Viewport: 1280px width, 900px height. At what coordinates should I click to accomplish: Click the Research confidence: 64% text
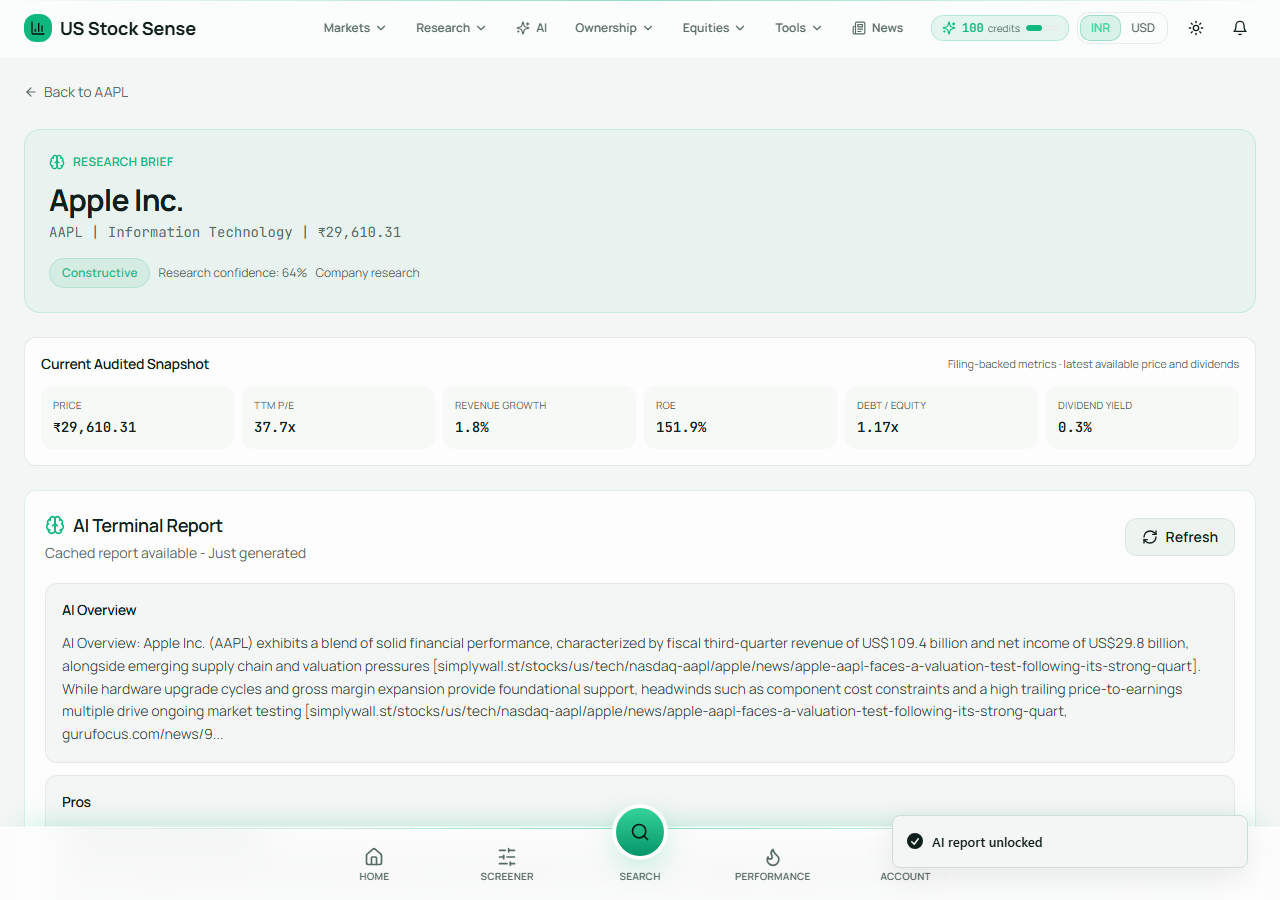(x=233, y=273)
